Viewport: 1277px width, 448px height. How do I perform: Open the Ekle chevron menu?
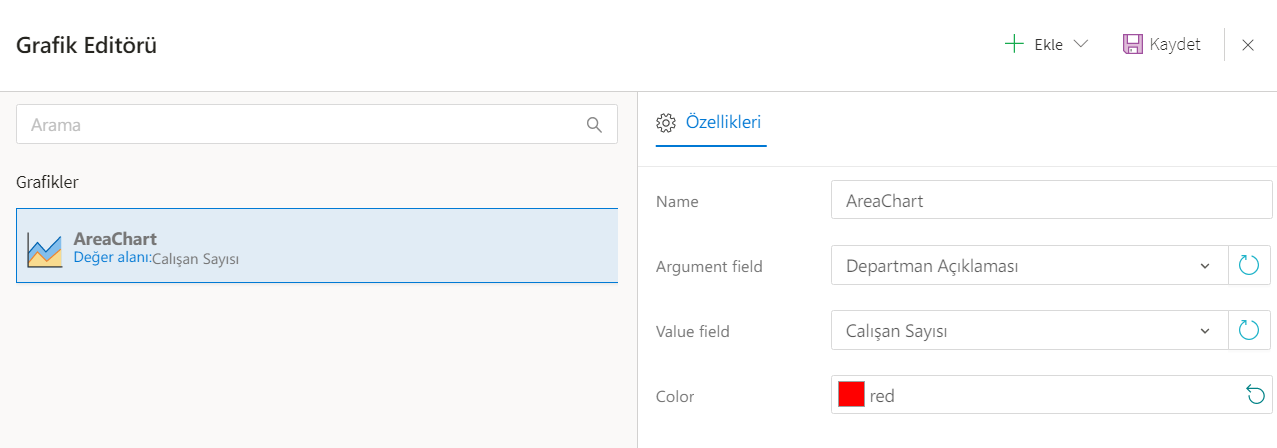click(1080, 44)
